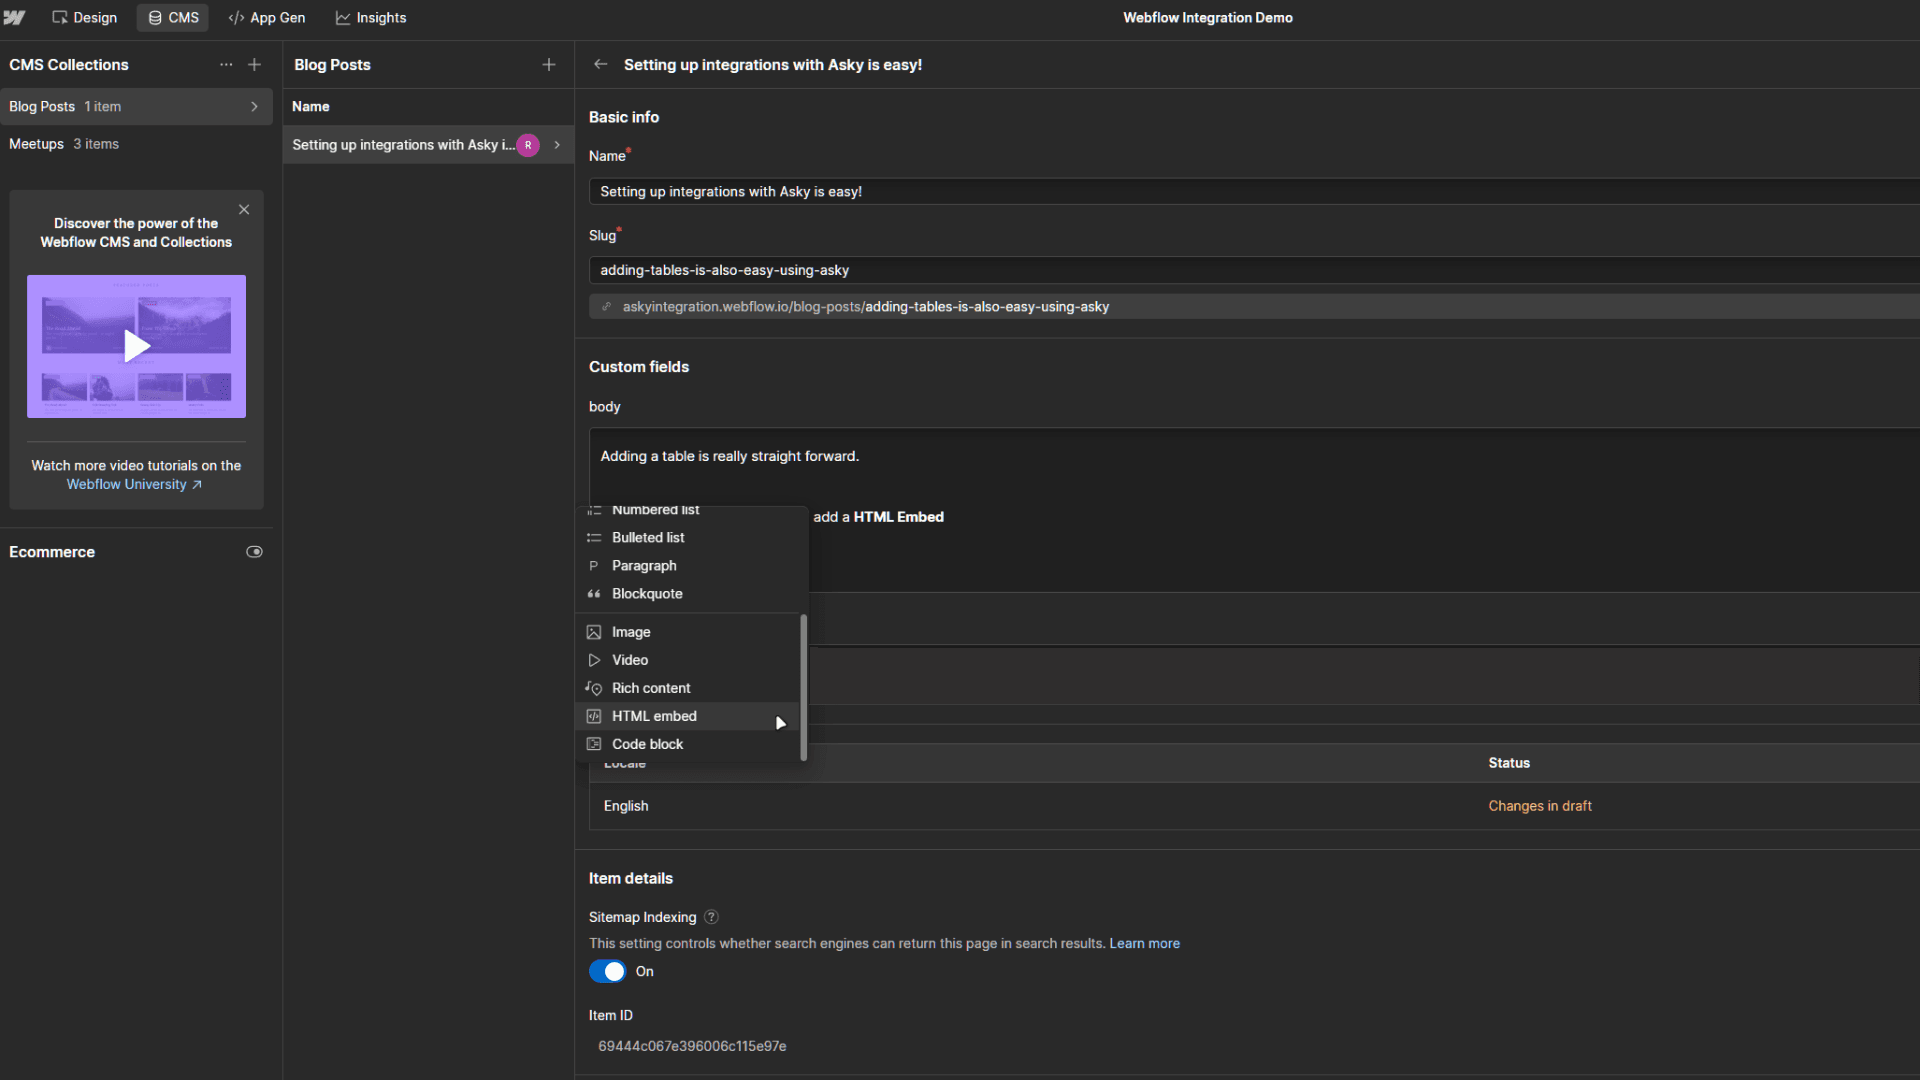
Task: Close the Webflow CMS tutorial card
Action: coord(244,210)
